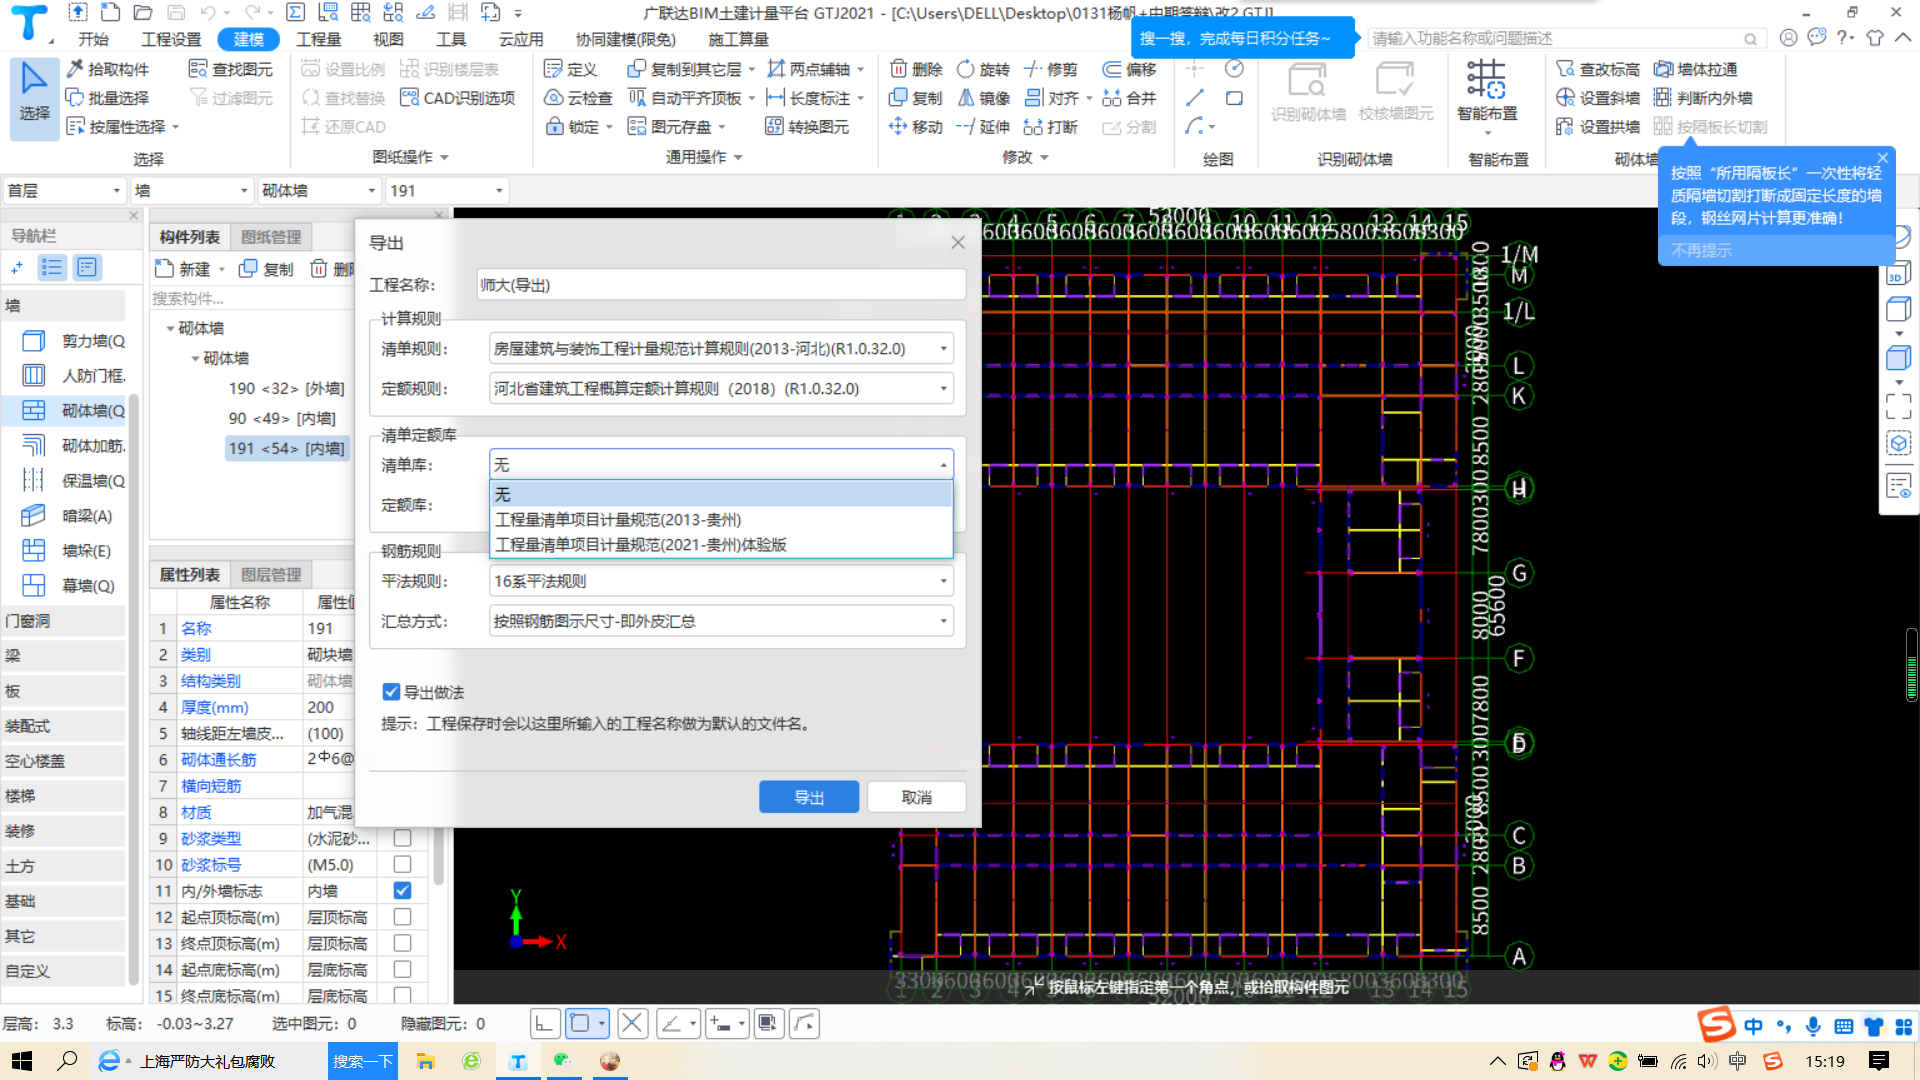Viewport: 1920px width, 1080px height.
Task: Collapse the top-level 砌体墙 tree node
Action: (x=170, y=329)
